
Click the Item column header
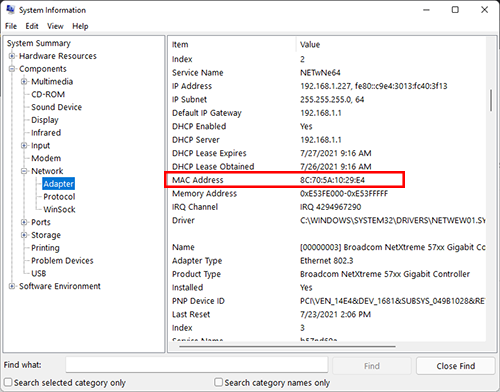(x=232, y=45)
